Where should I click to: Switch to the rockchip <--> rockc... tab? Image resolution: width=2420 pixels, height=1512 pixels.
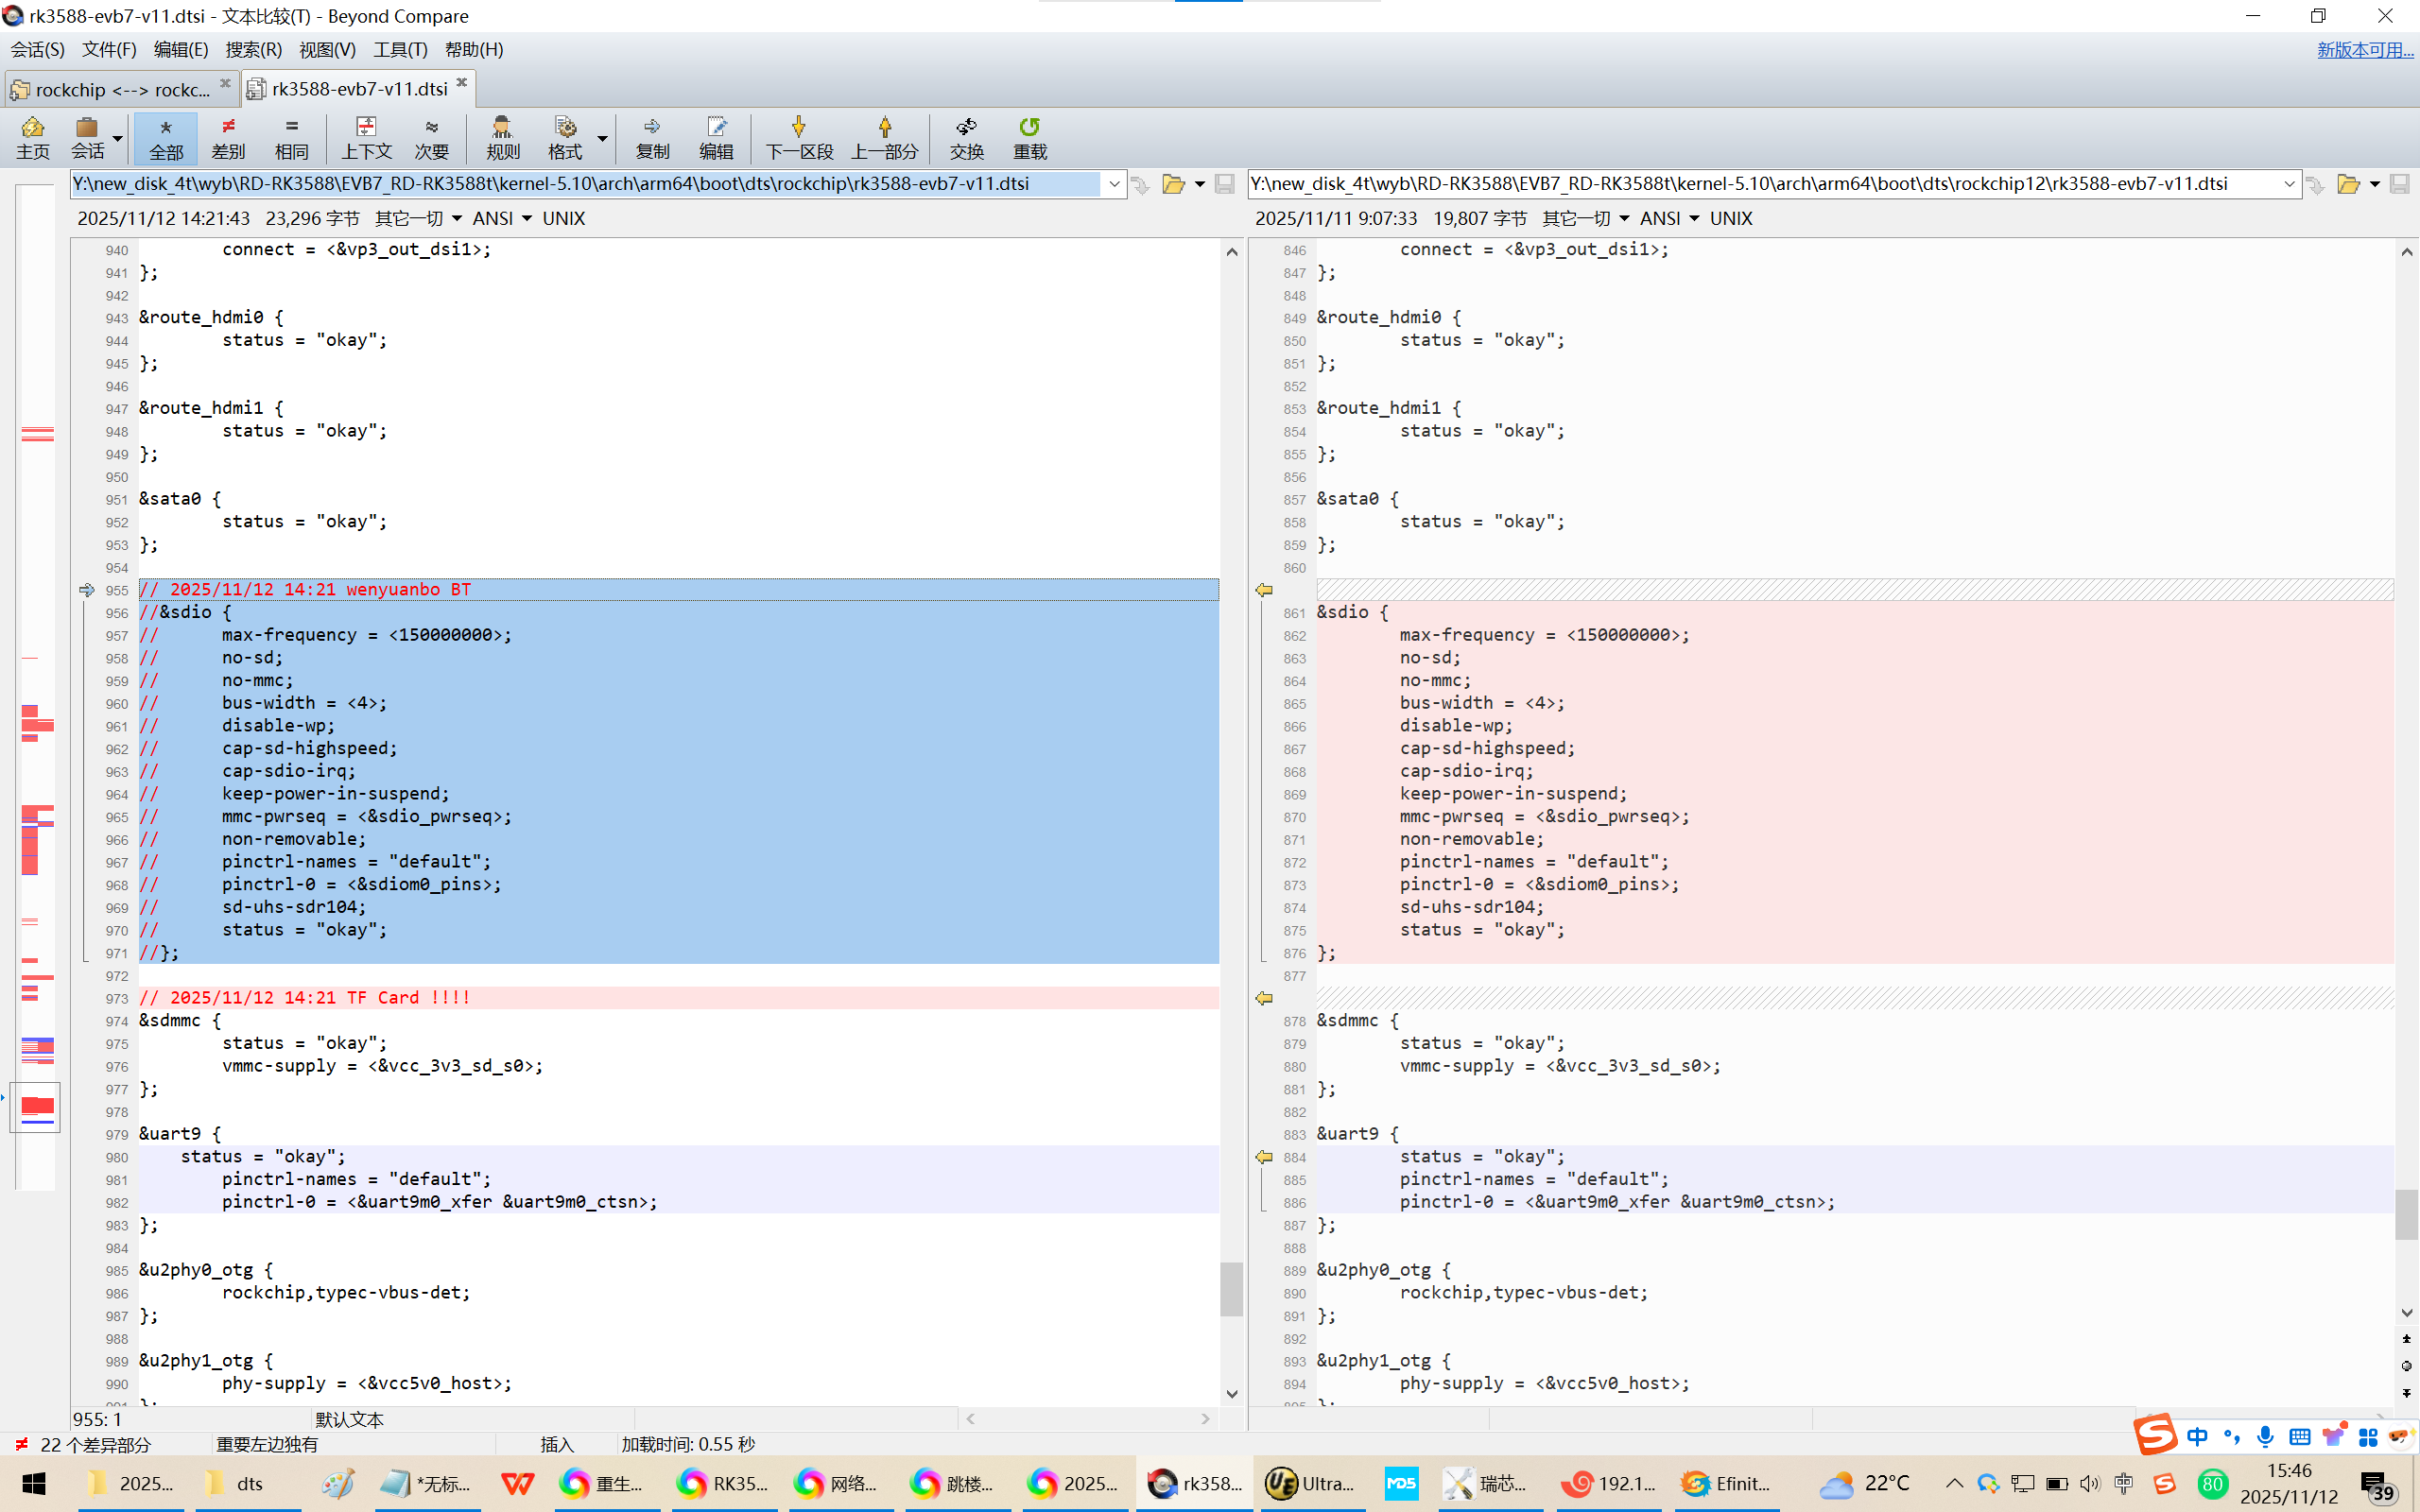coord(120,89)
